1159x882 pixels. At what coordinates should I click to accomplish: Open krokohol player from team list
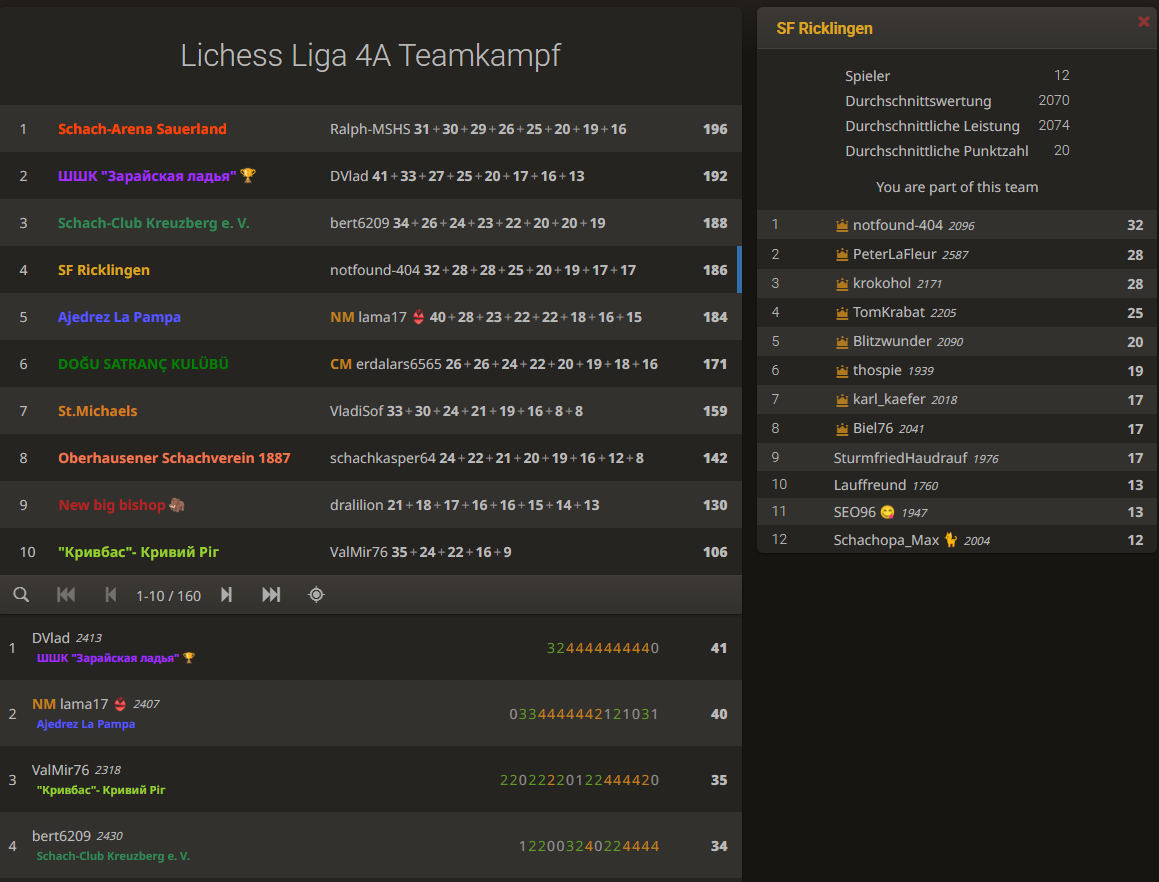point(882,284)
